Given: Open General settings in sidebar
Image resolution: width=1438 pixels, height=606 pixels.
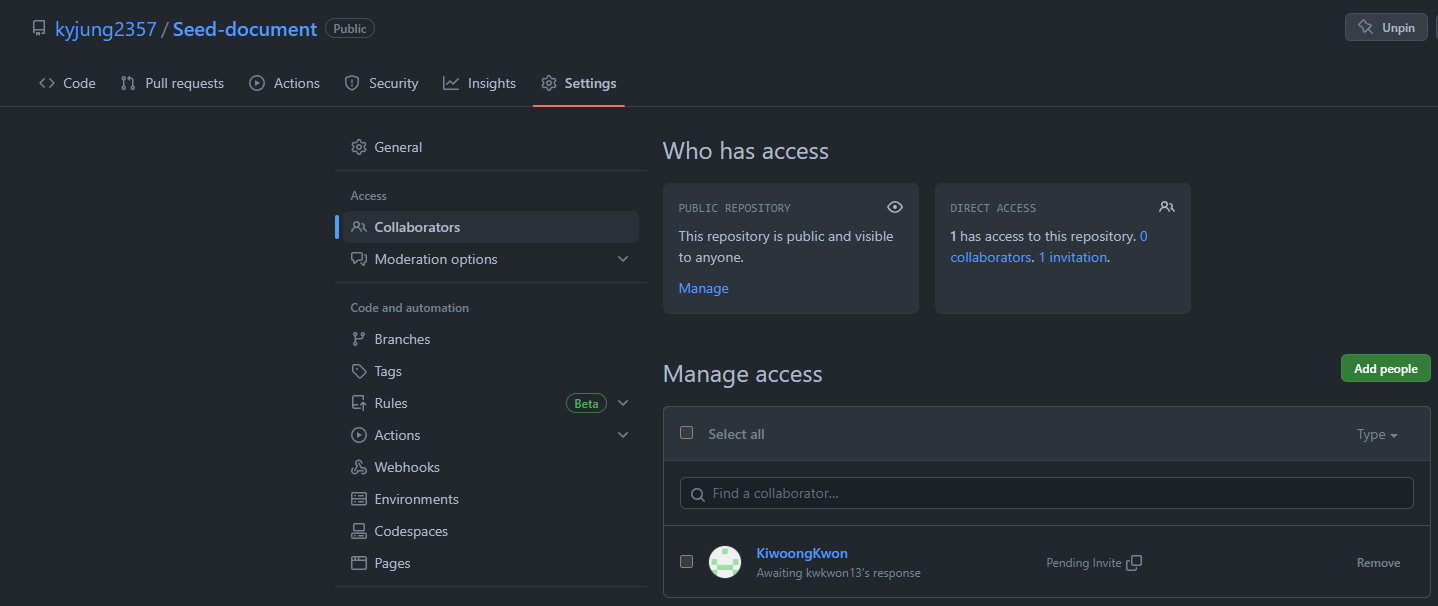Looking at the screenshot, I should point(491,147).
